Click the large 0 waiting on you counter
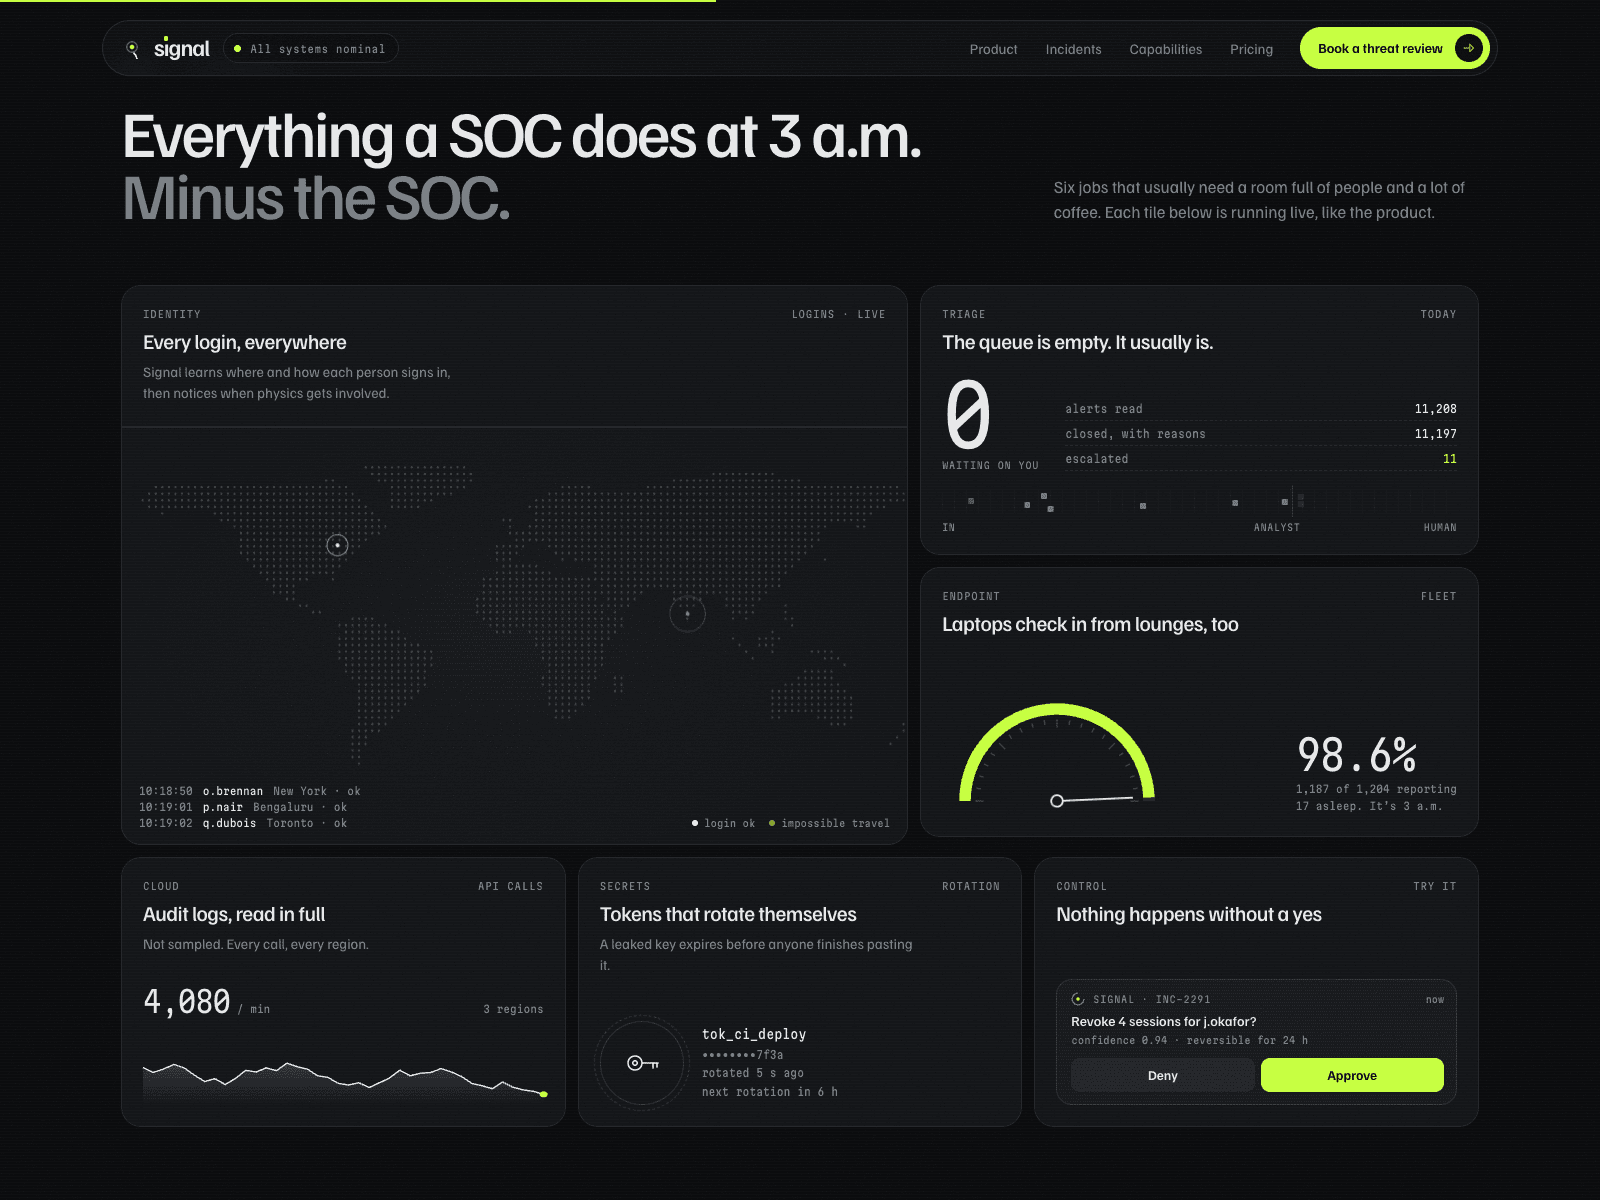1600x1200 pixels. coord(968,414)
